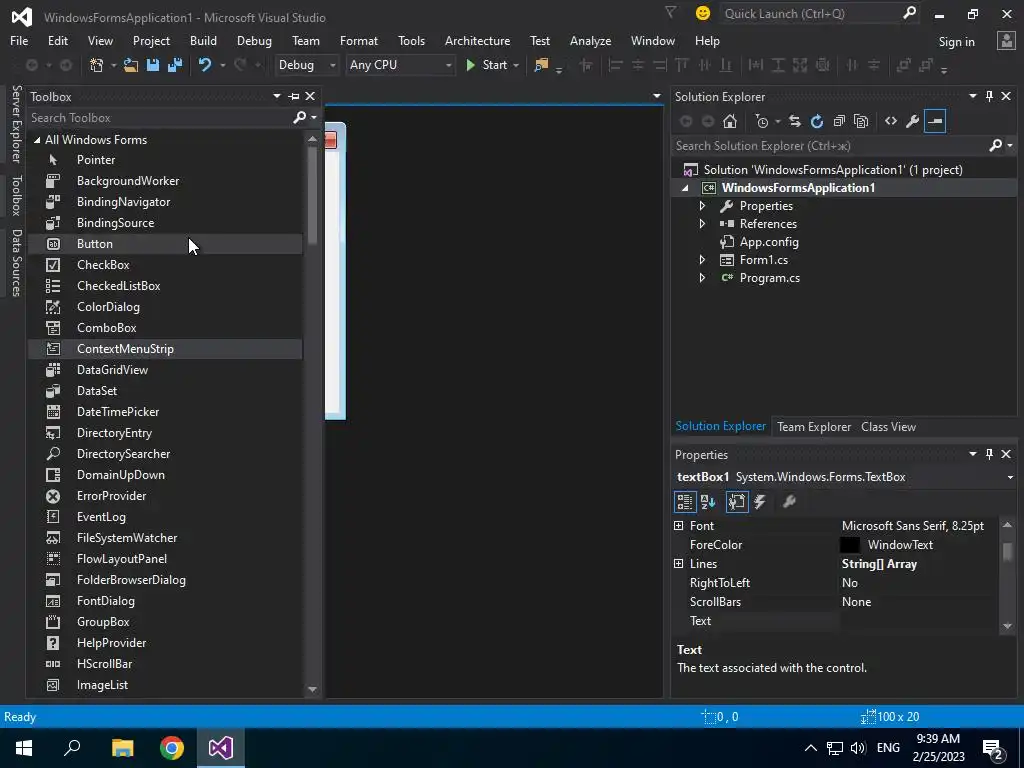This screenshot has height=768, width=1024.
Task: Click the New Project toolbar icon
Action: point(97,65)
